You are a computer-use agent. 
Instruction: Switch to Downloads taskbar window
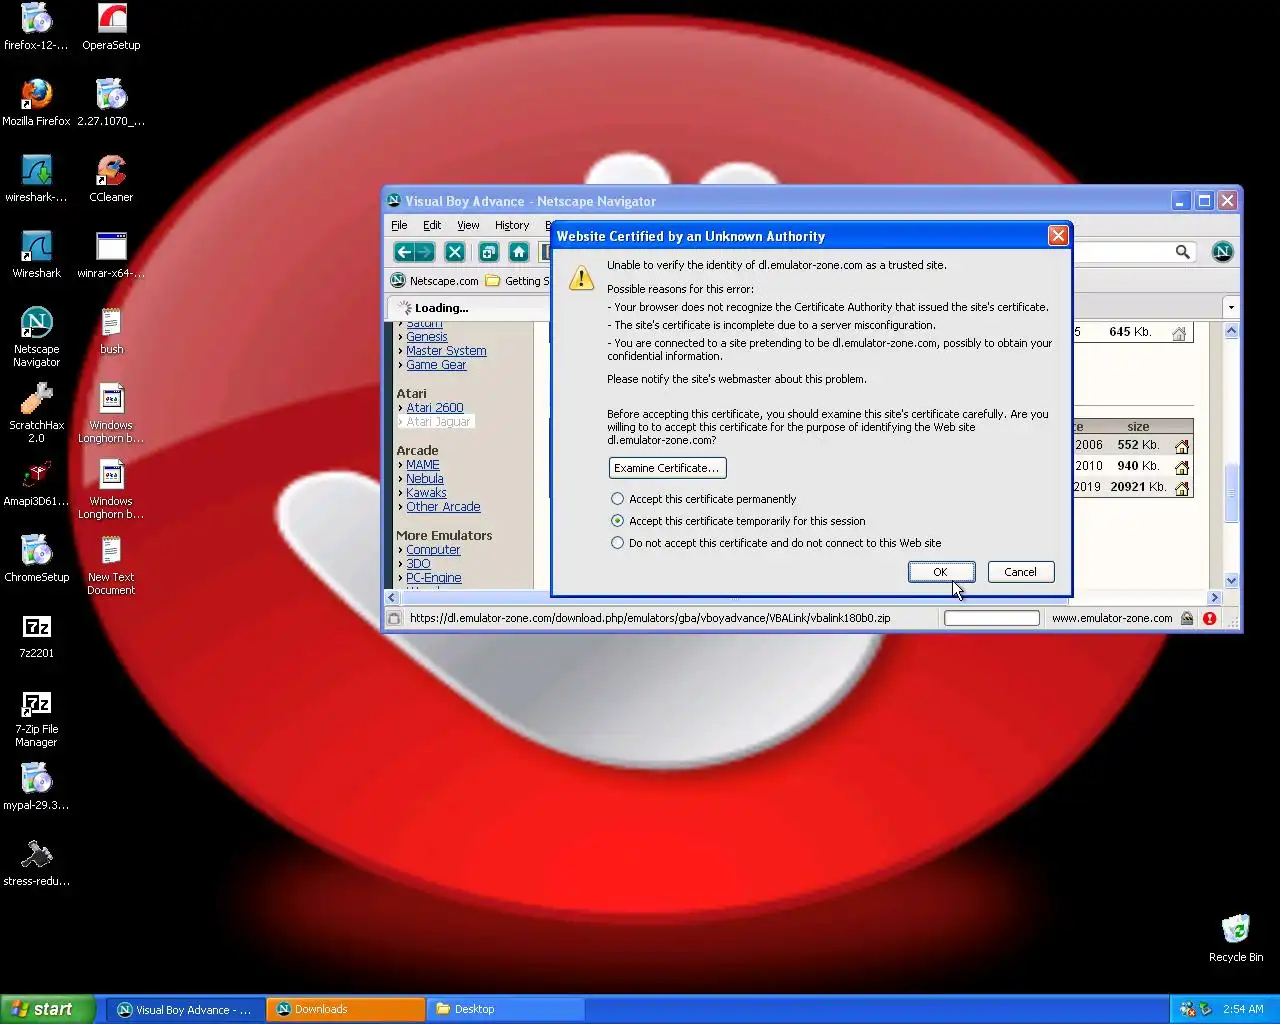coord(345,1009)
